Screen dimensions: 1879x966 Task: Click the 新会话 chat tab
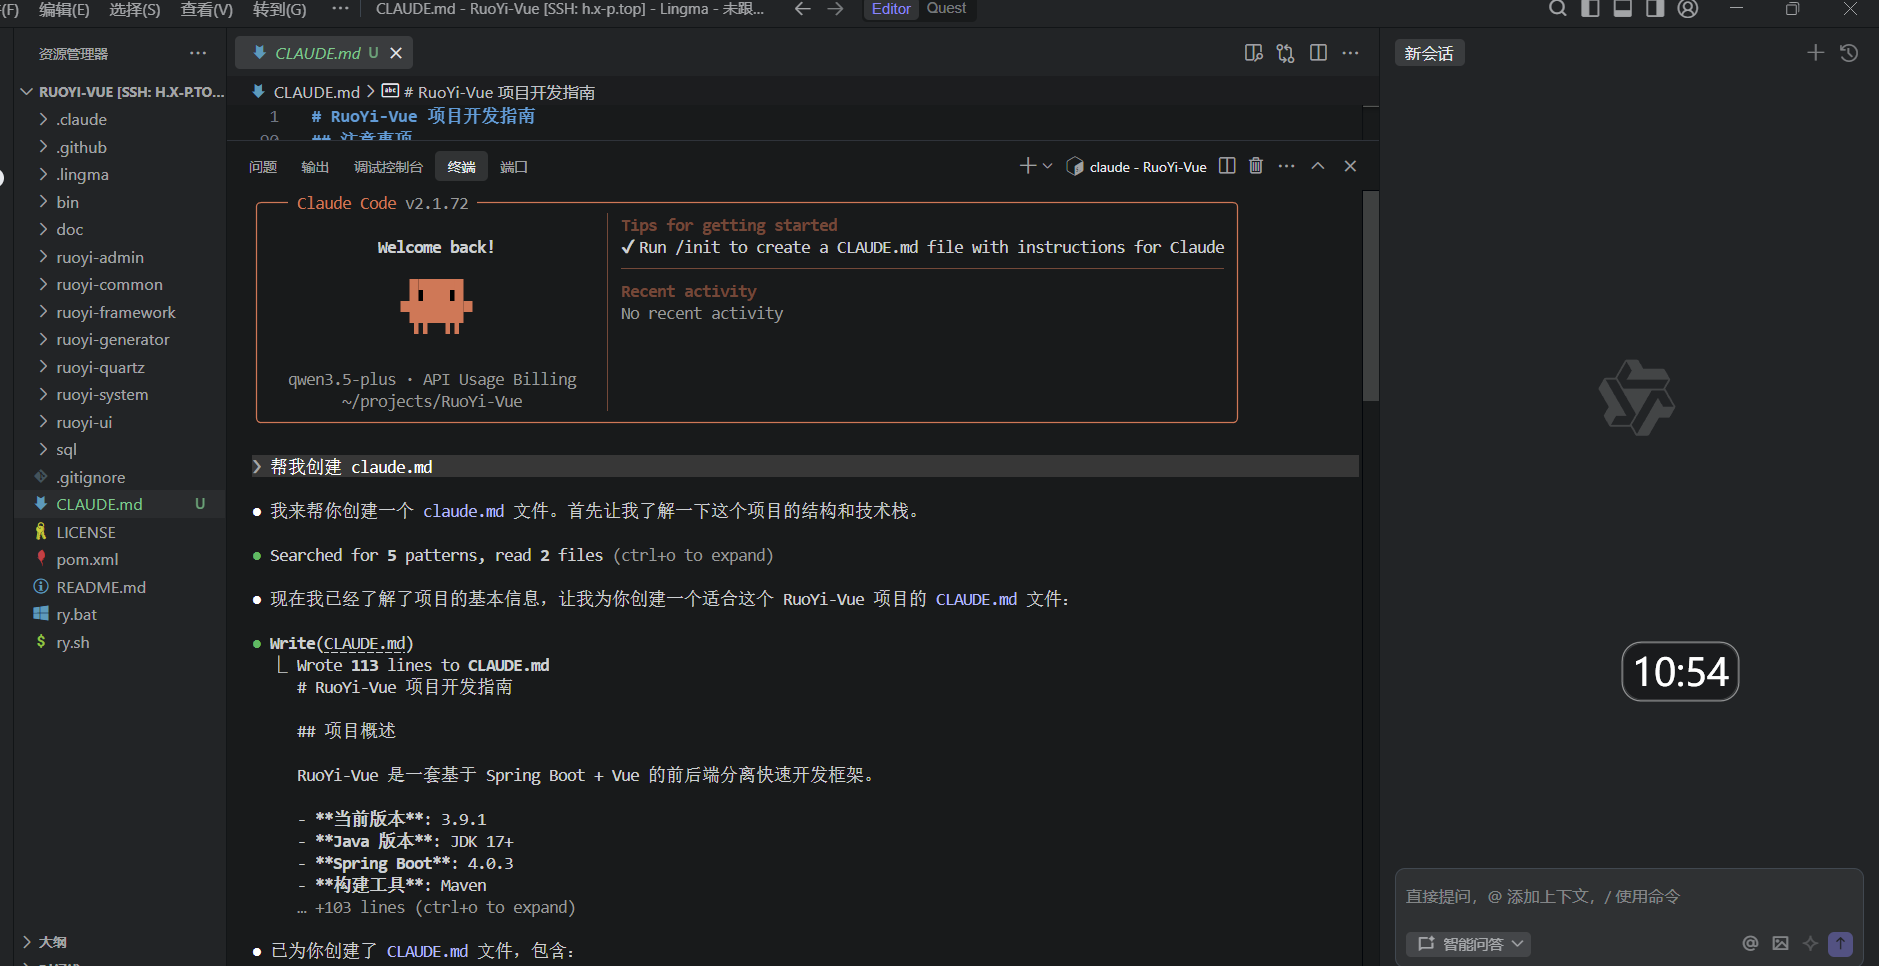coord(1429,53)
